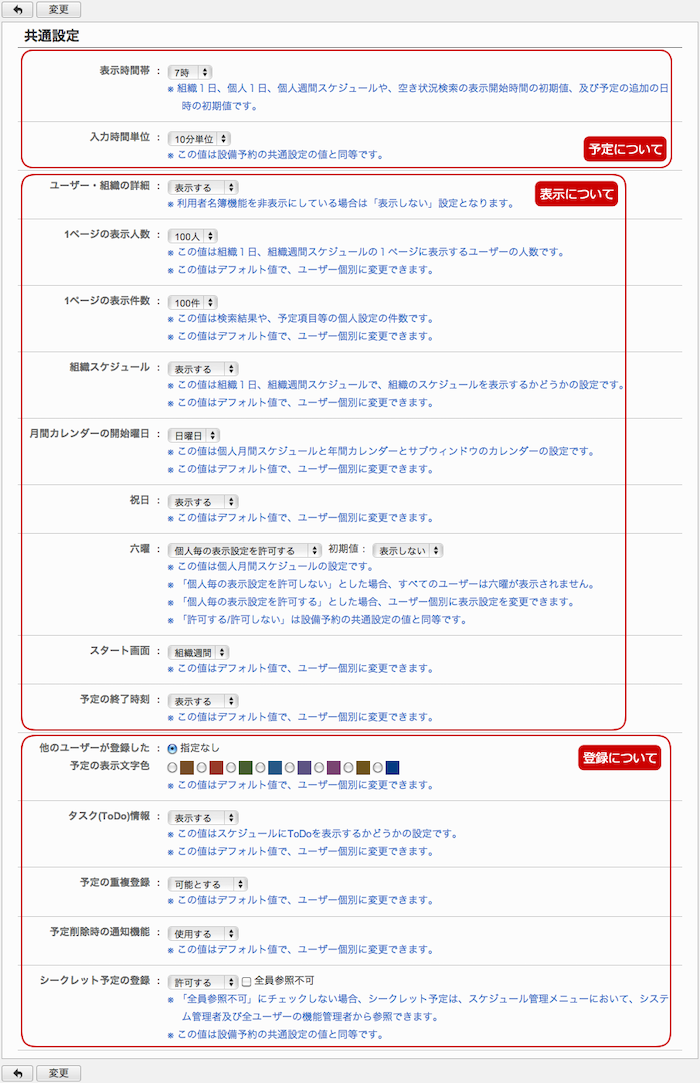Open the スタート画面 dropdown showing 組織週間
The height and width of the screenshot is (1083, 700).
[x=198, y=652]
